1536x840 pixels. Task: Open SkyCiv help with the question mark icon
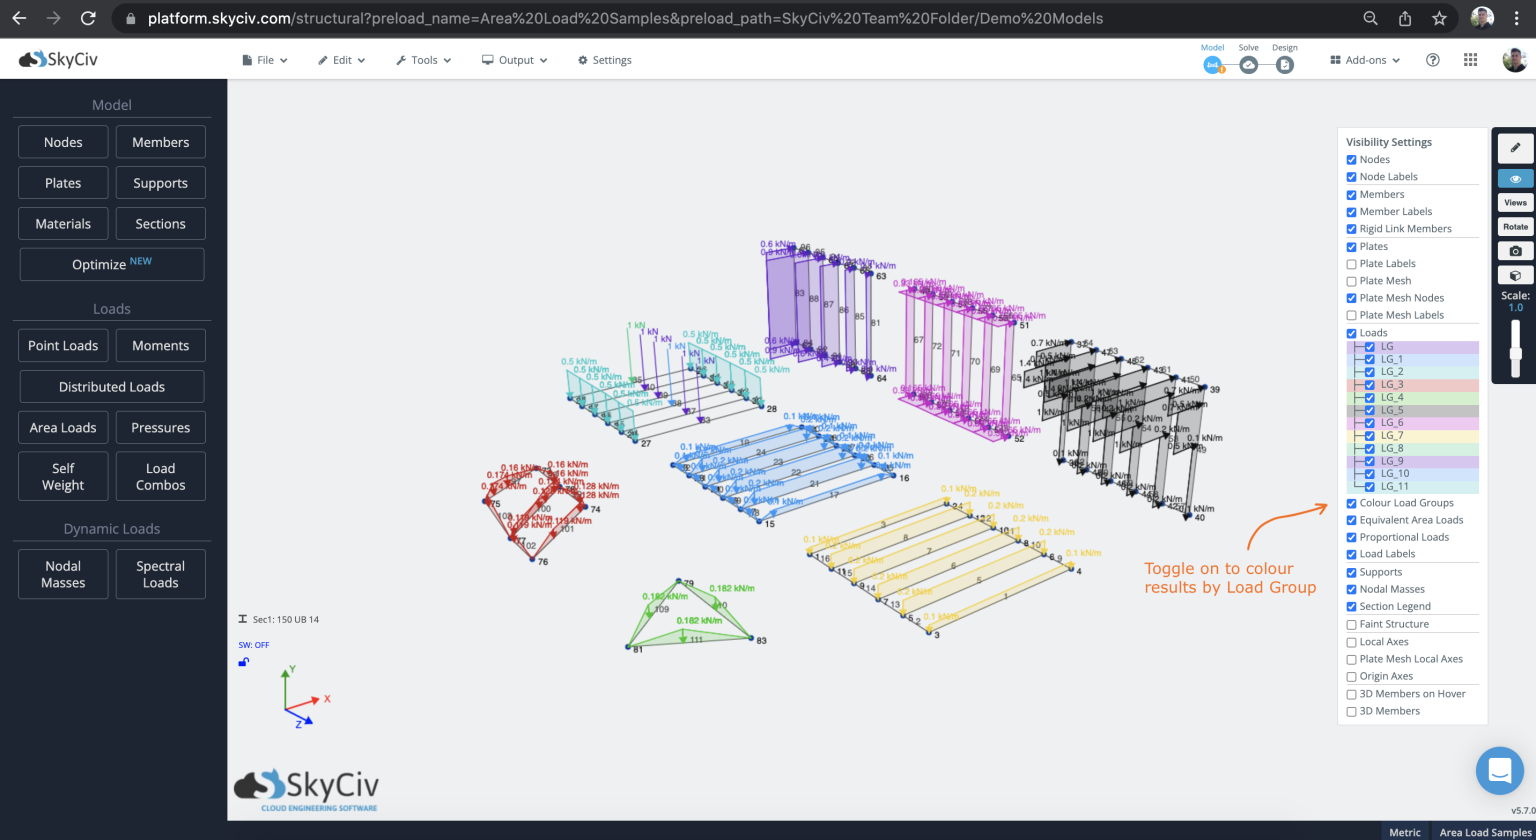(x=1432, y=59)
